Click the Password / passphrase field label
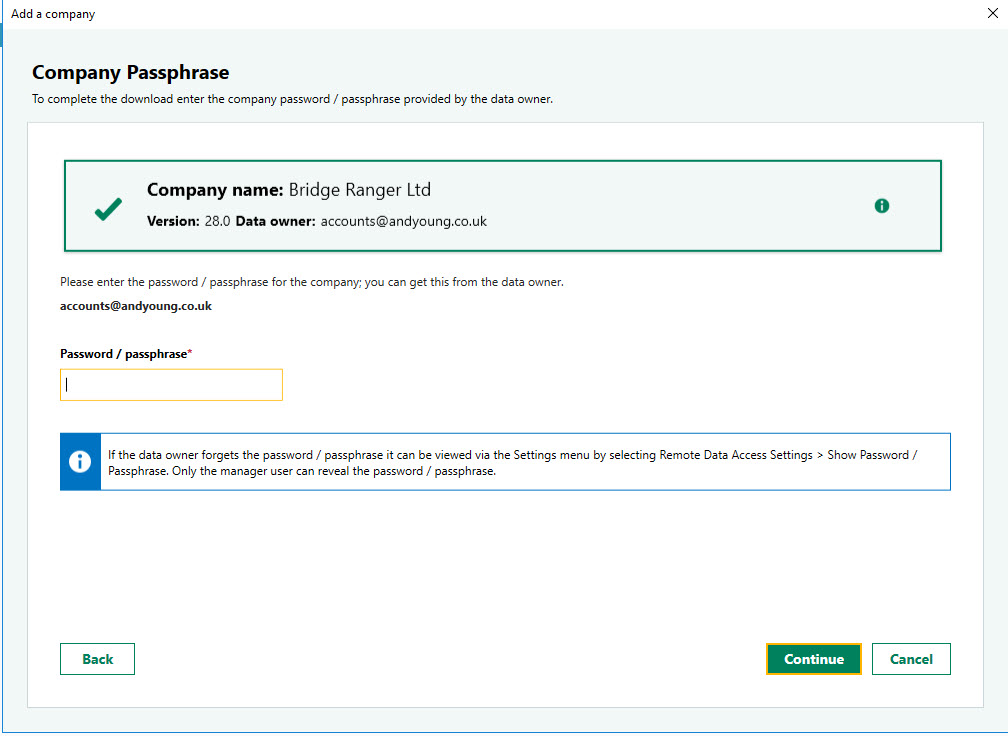 (x=124, y=354)
